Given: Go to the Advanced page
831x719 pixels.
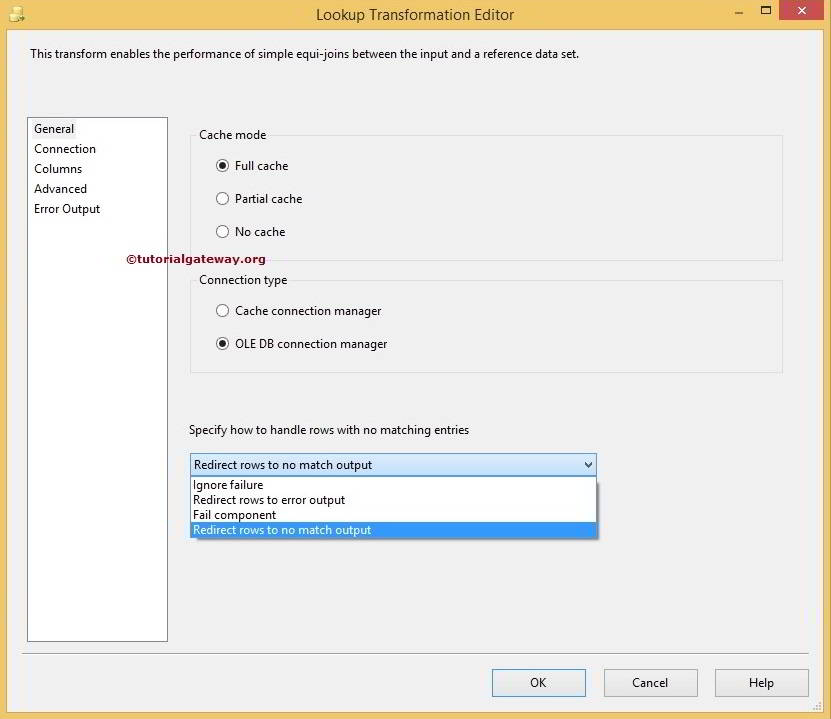Looking at the screenshot, I should point(60,188).
